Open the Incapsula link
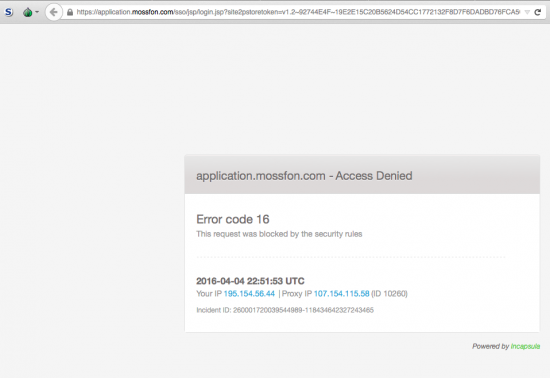The width and height of the screenshot is (550, 378). 525,346
